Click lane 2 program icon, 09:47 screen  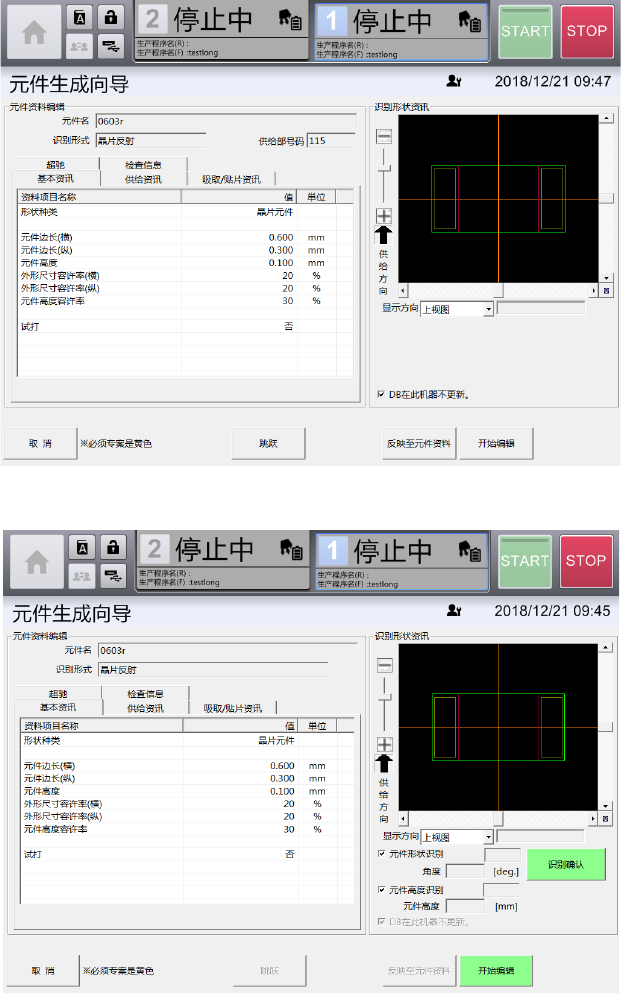pyautogui.click(x=290, y=20)
